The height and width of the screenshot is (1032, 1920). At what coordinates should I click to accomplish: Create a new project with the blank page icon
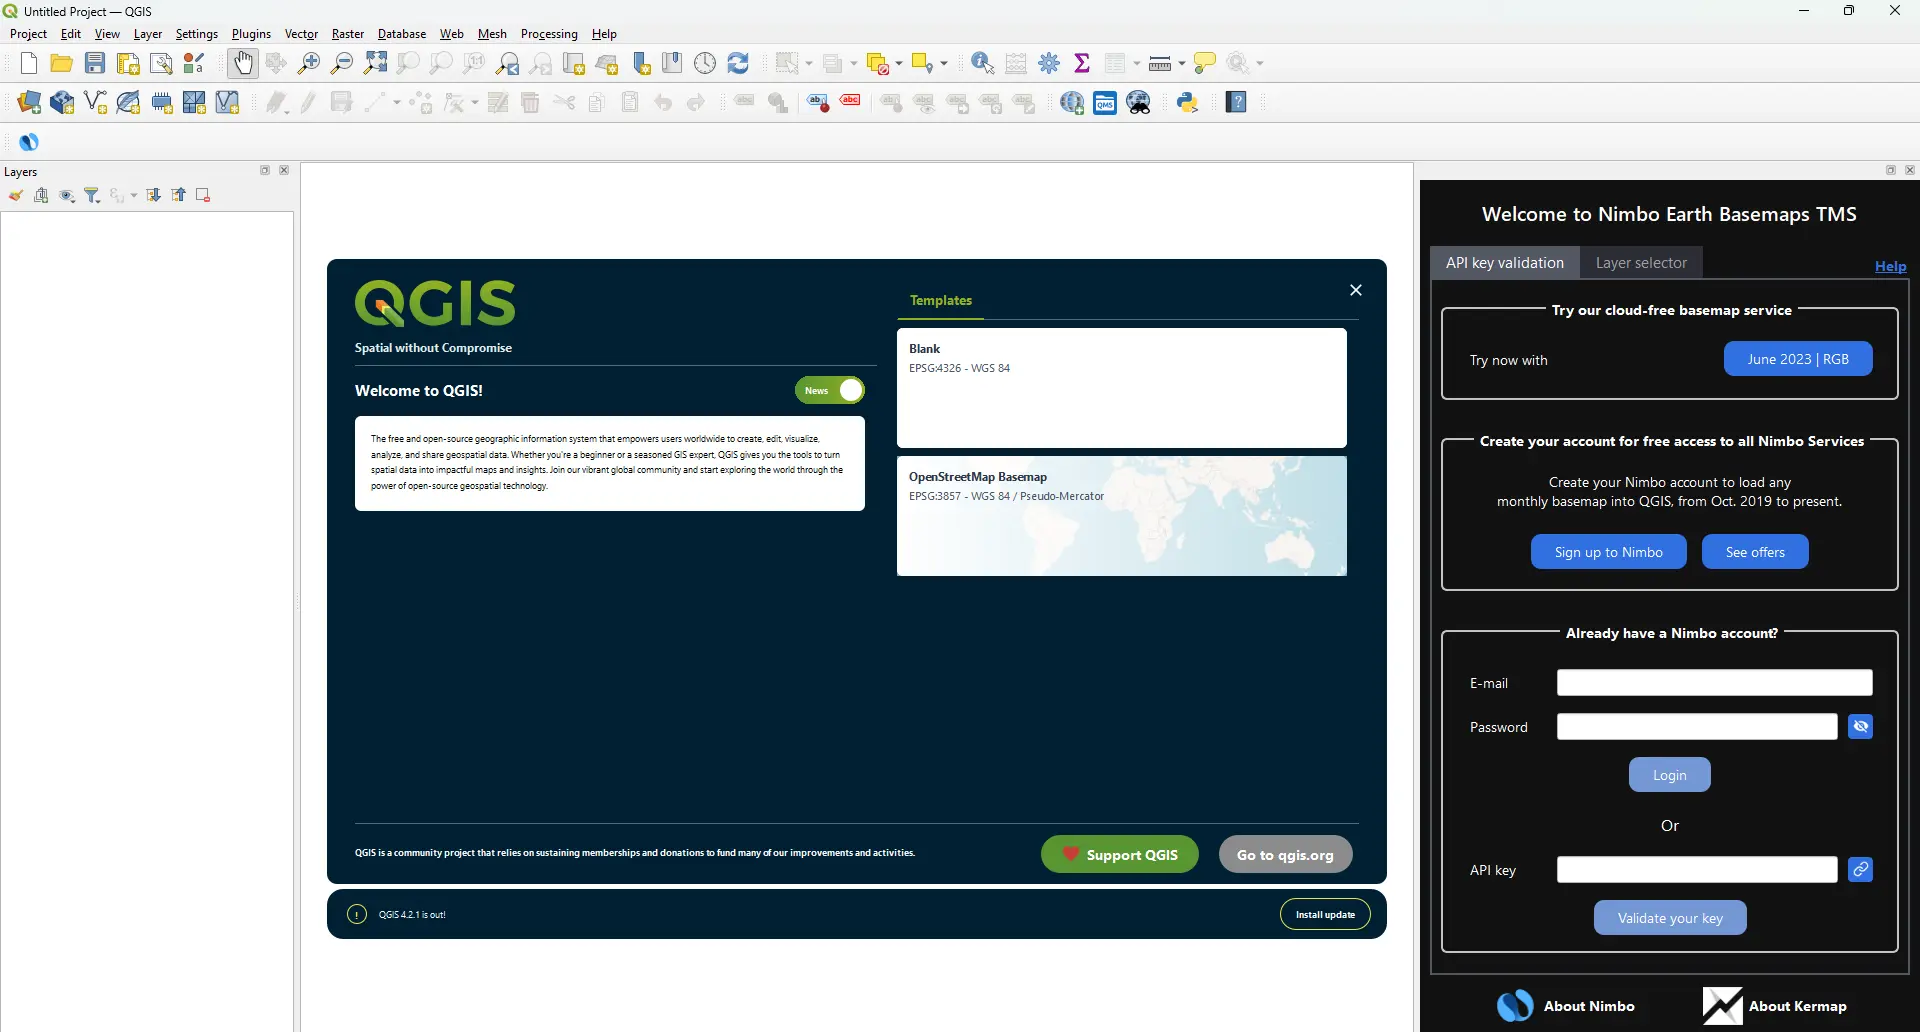pyautogui.click(x=29, y=63)
